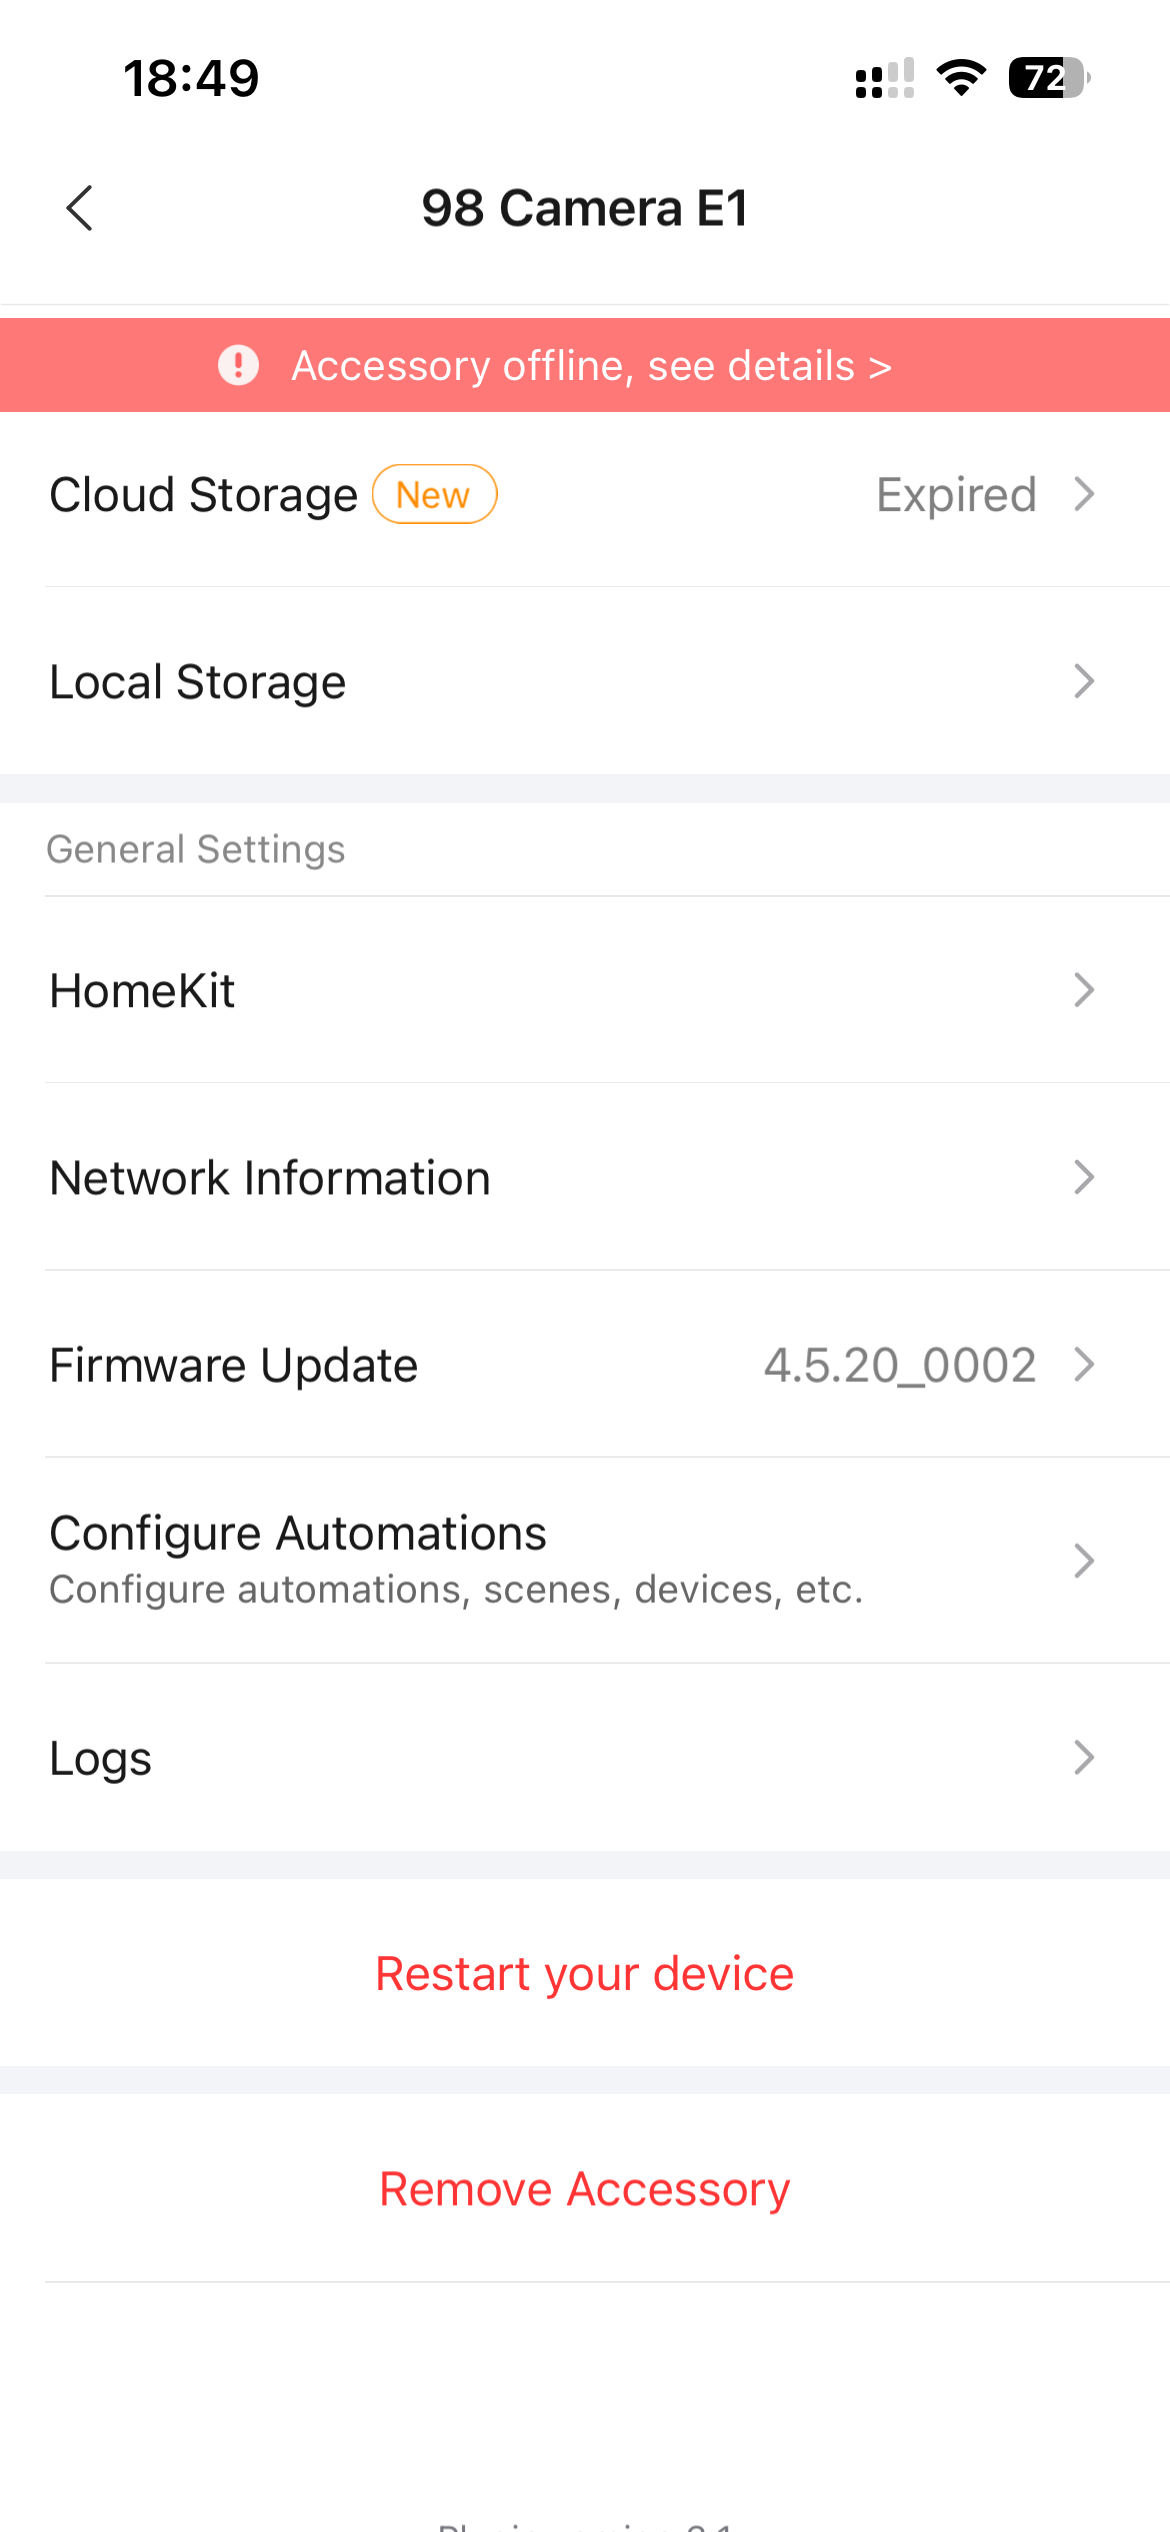Expand the Cloud Storage row chevron
The height and width of the screenshot is (2532, 1170).
[x=1084, y=494]
